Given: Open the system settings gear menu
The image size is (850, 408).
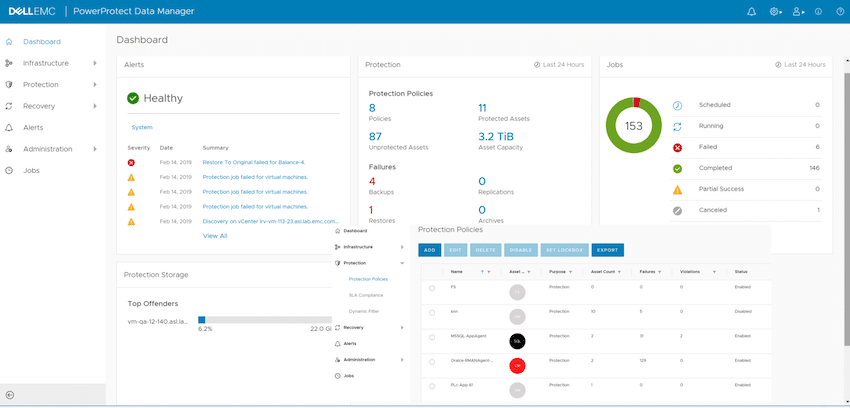Looking at the screenshot, I should (x=775, y=11).
